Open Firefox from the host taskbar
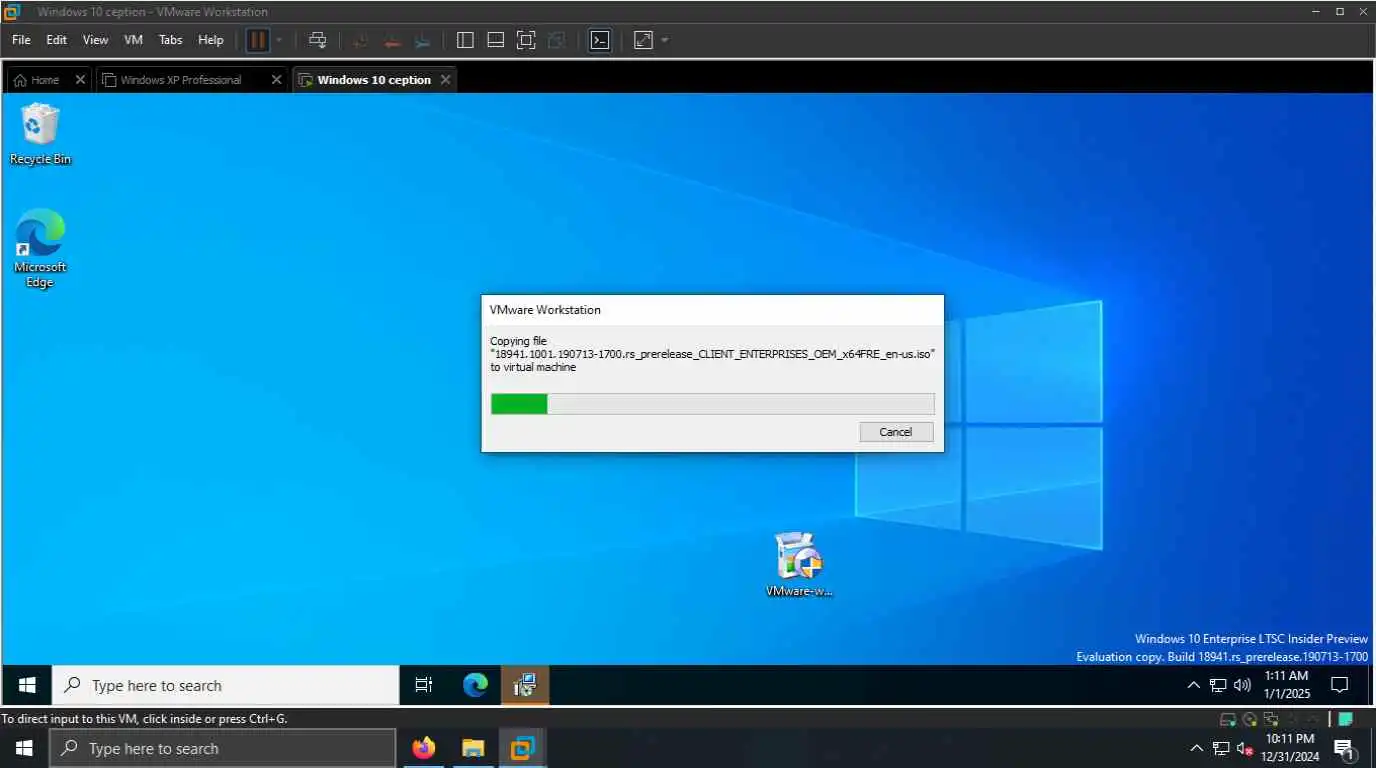The width and height of the screenshot is (1376, 768). [x=424, y=748]
